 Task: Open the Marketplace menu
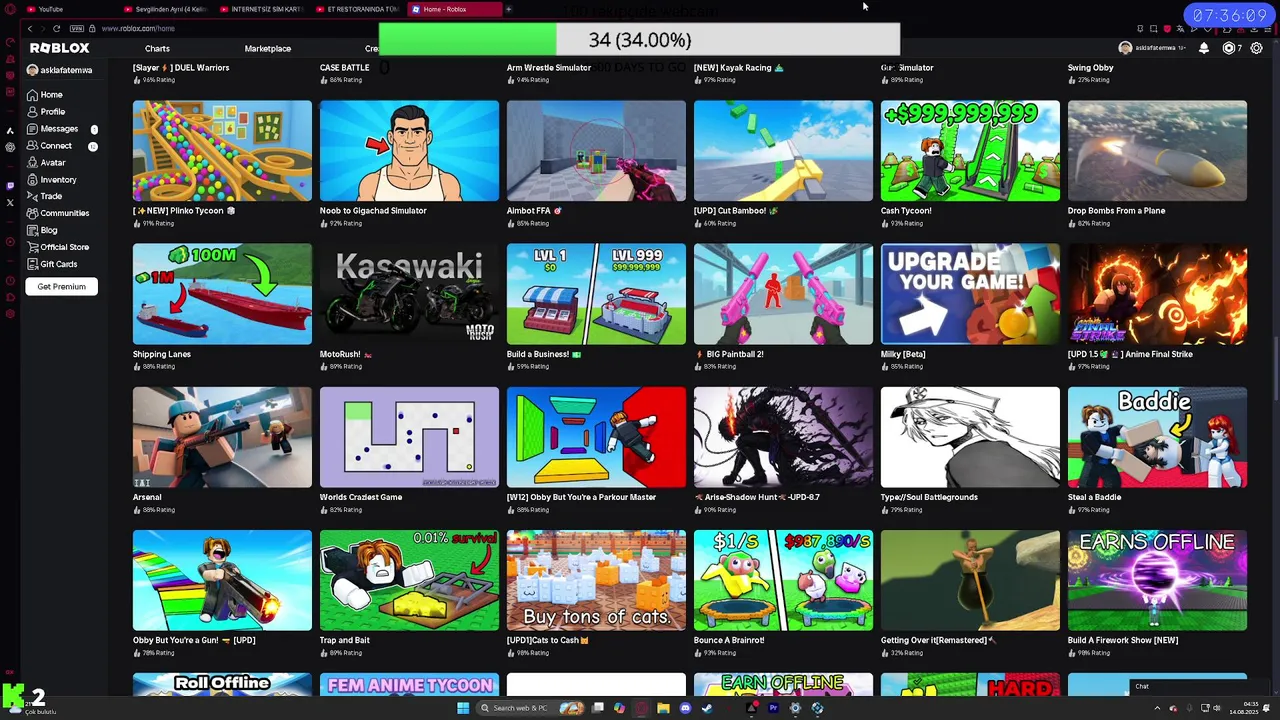coord(268,48)
